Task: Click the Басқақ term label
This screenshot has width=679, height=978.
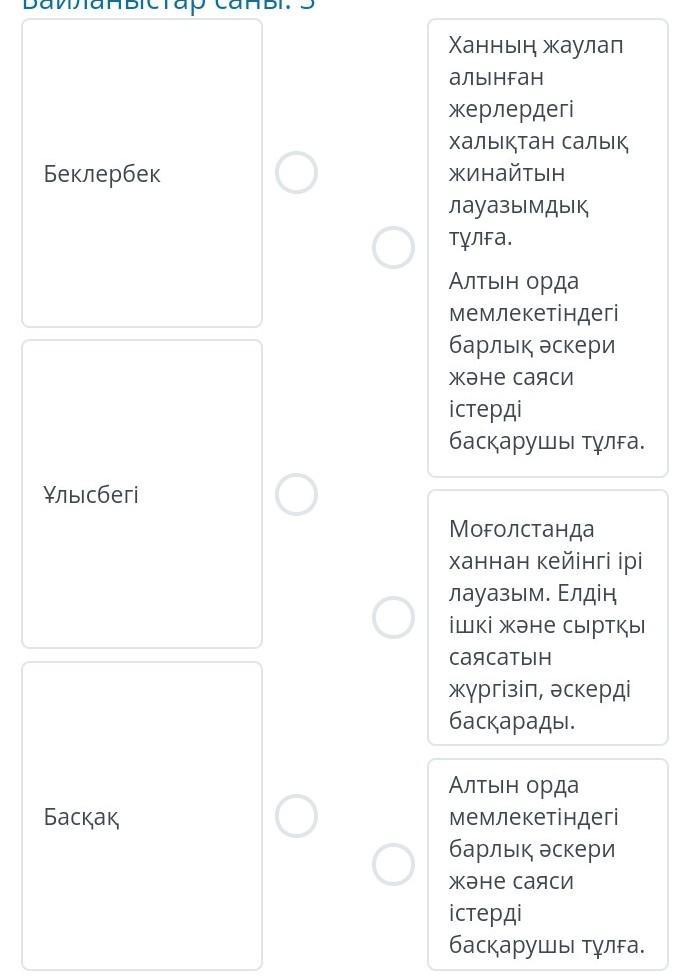Action: 81,817
